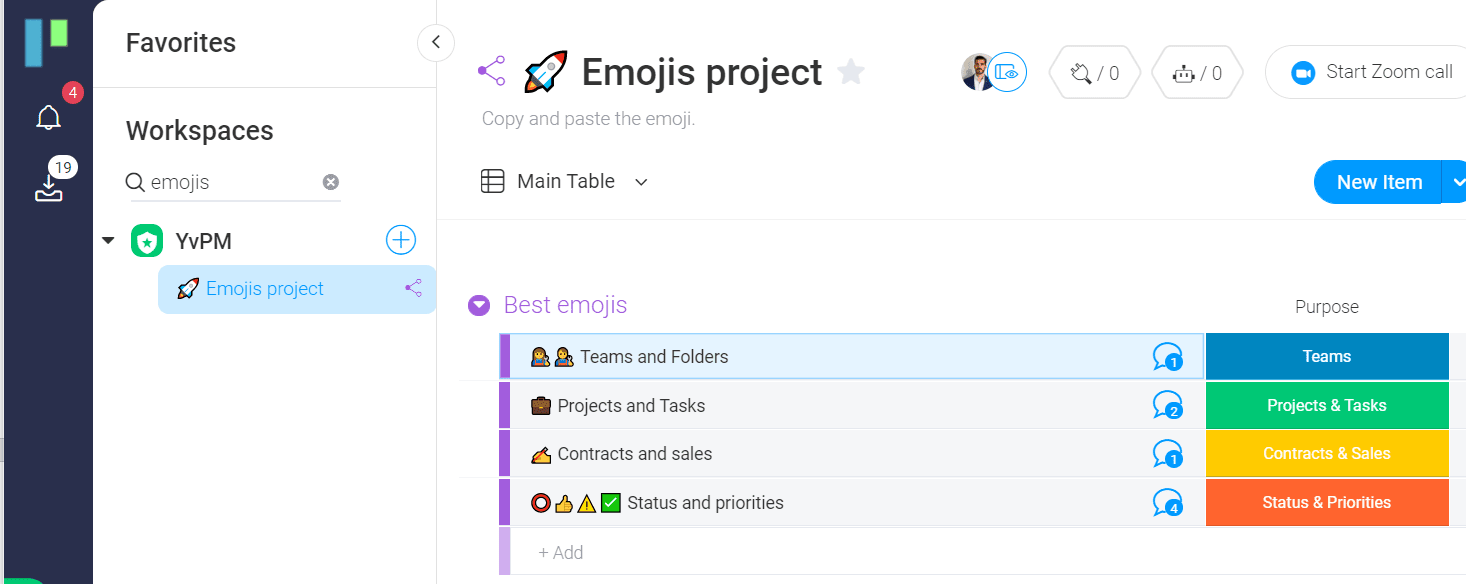Click the New Item button
Image resolution: width=1466 pixels, height=584 pixels.
click(1379, 181)
